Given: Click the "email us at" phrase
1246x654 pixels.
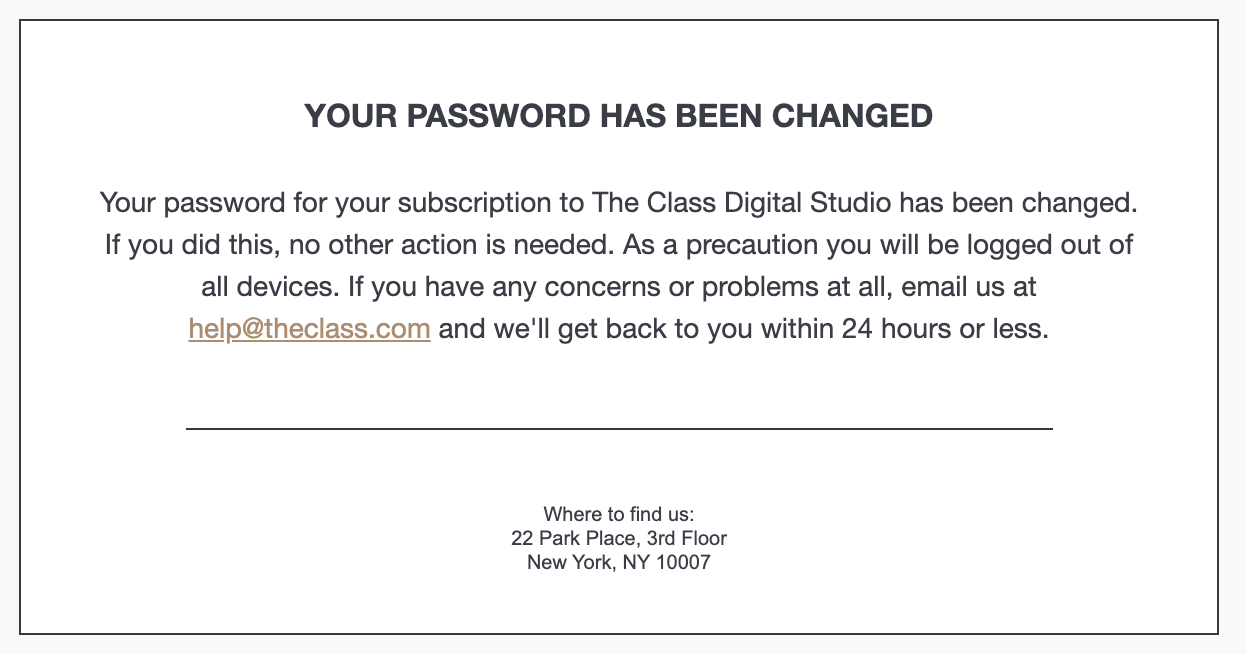Looking at the screenshot, I should [x=969, y=287].
